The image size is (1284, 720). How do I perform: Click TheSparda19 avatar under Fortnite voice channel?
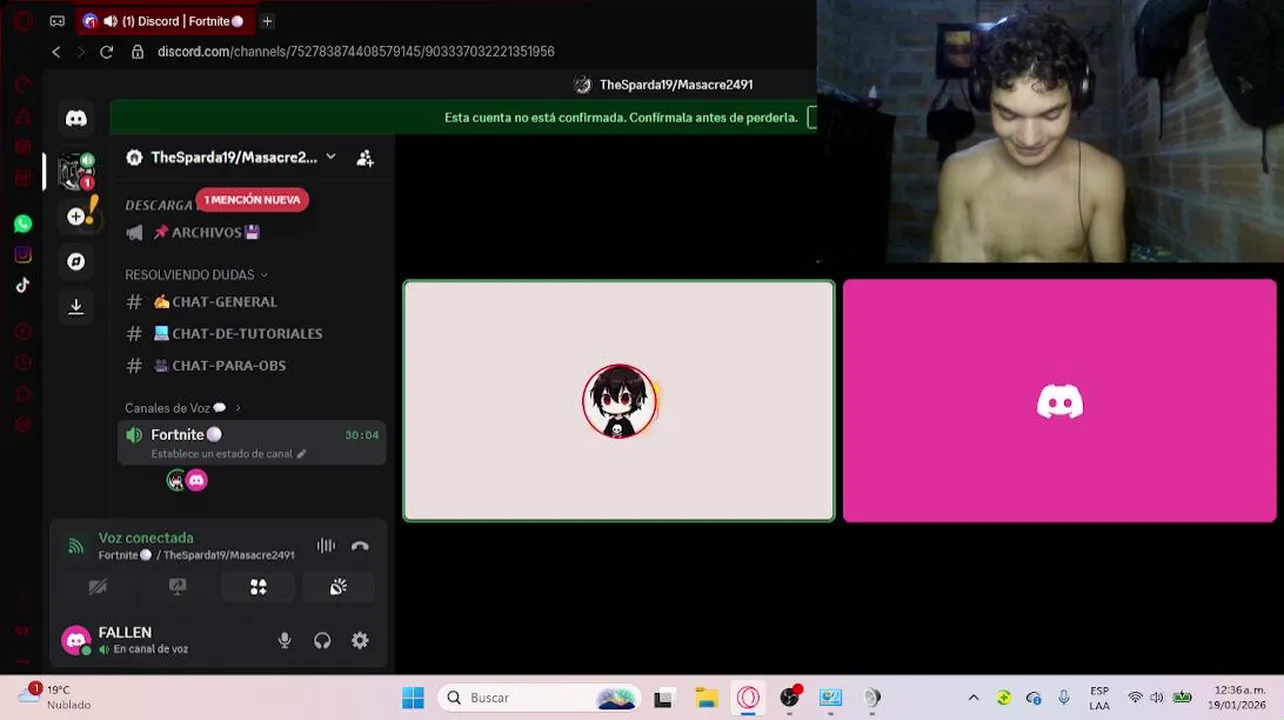(x=176, y=481)
